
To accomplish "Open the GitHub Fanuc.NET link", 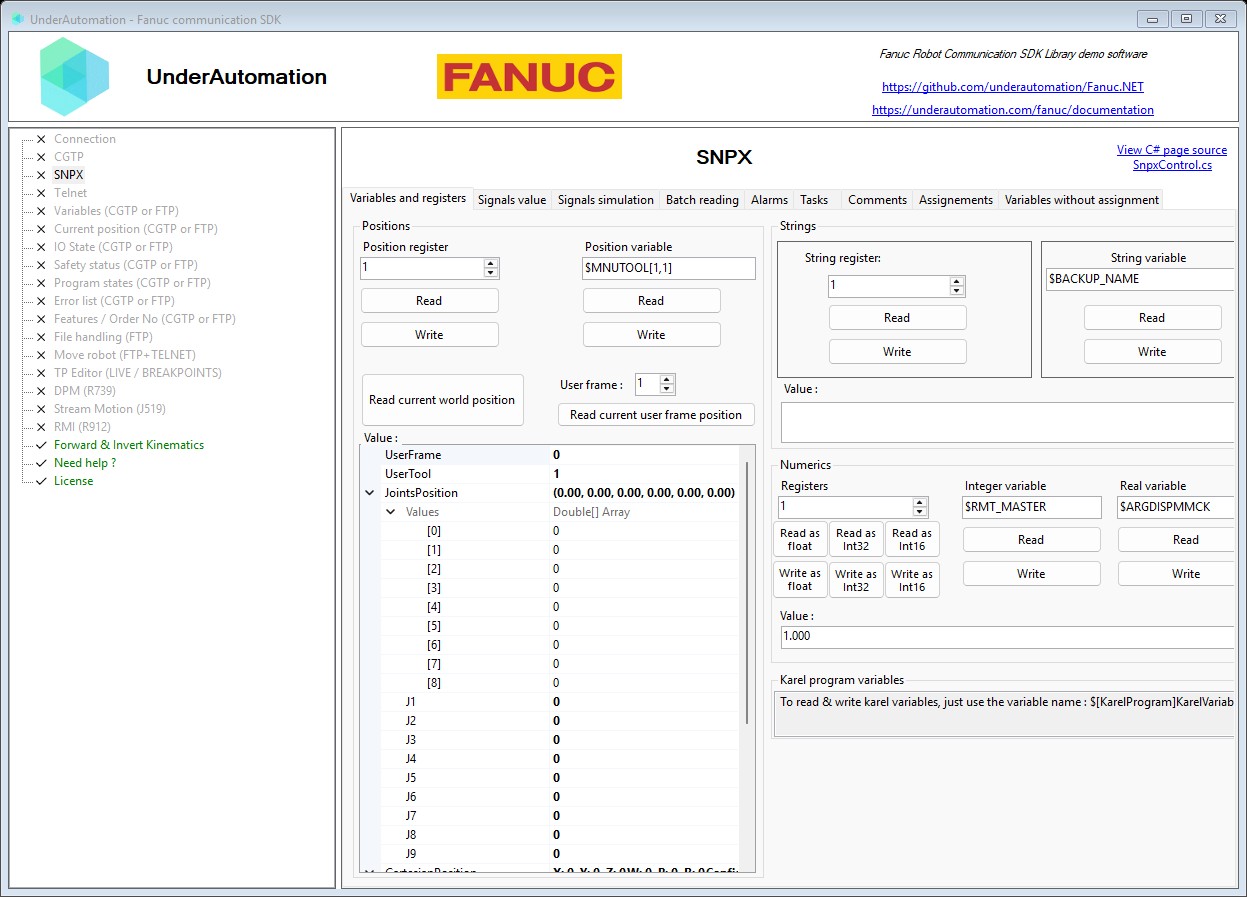I will [1013, 87].
